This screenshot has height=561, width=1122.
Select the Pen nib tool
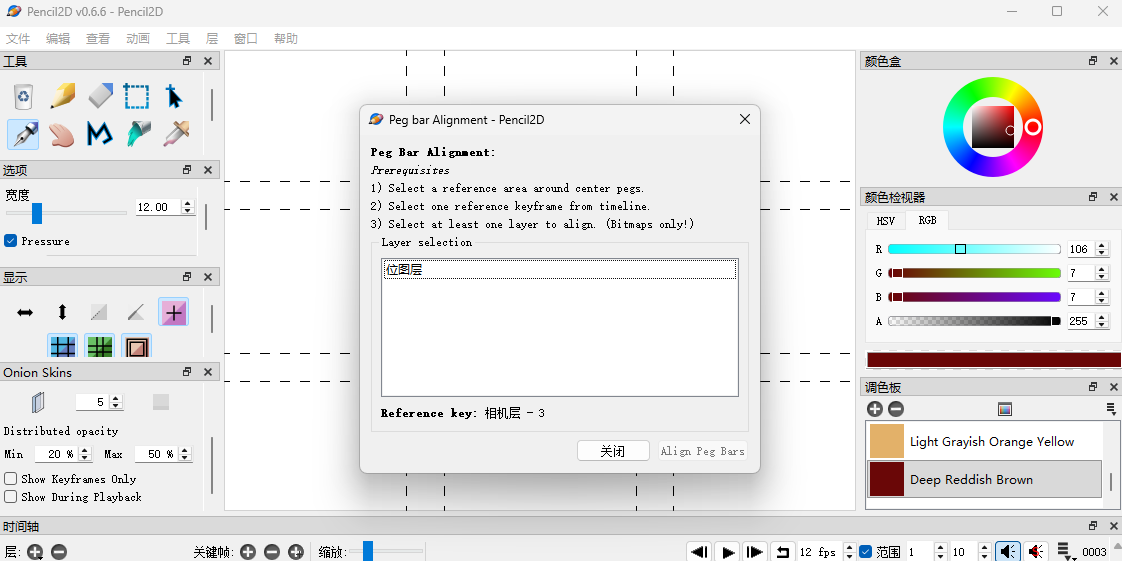[x=24, y=134]
